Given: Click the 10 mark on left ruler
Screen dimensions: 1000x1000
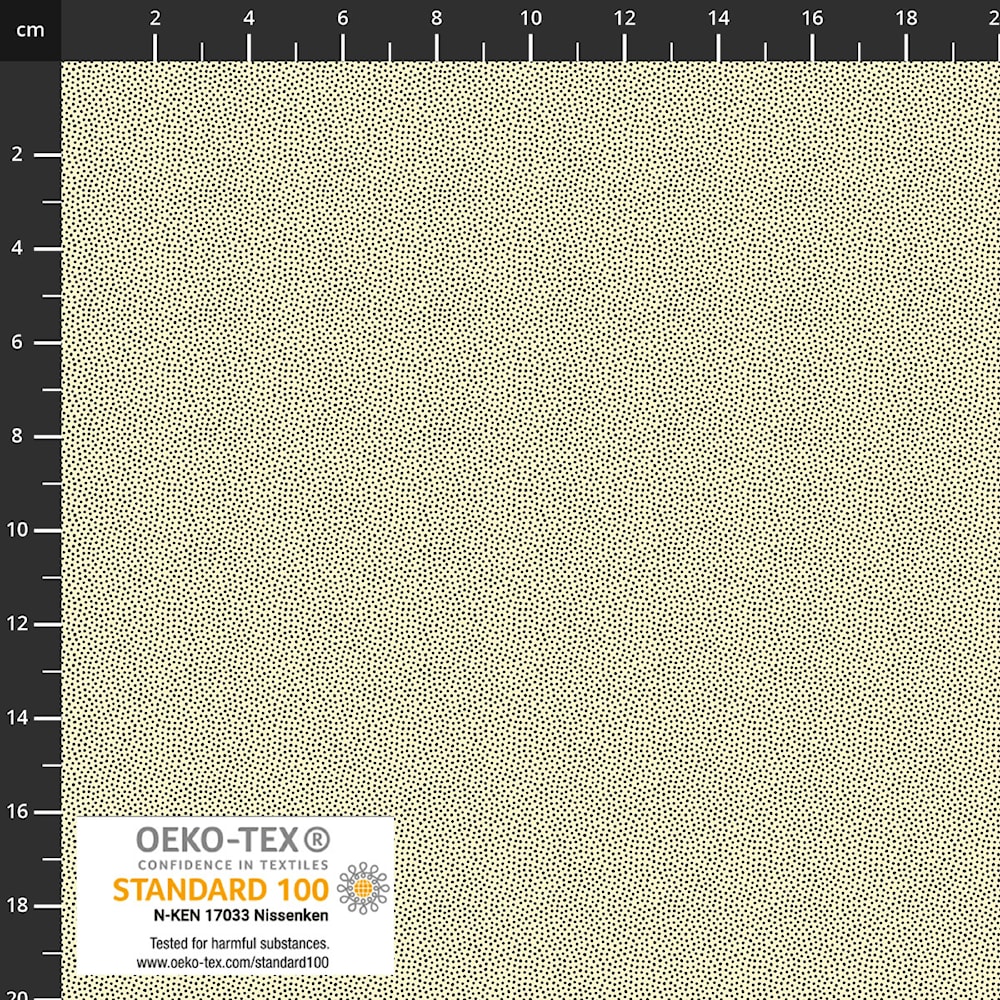Looking at the screenshot, I should tap(16, 530).
